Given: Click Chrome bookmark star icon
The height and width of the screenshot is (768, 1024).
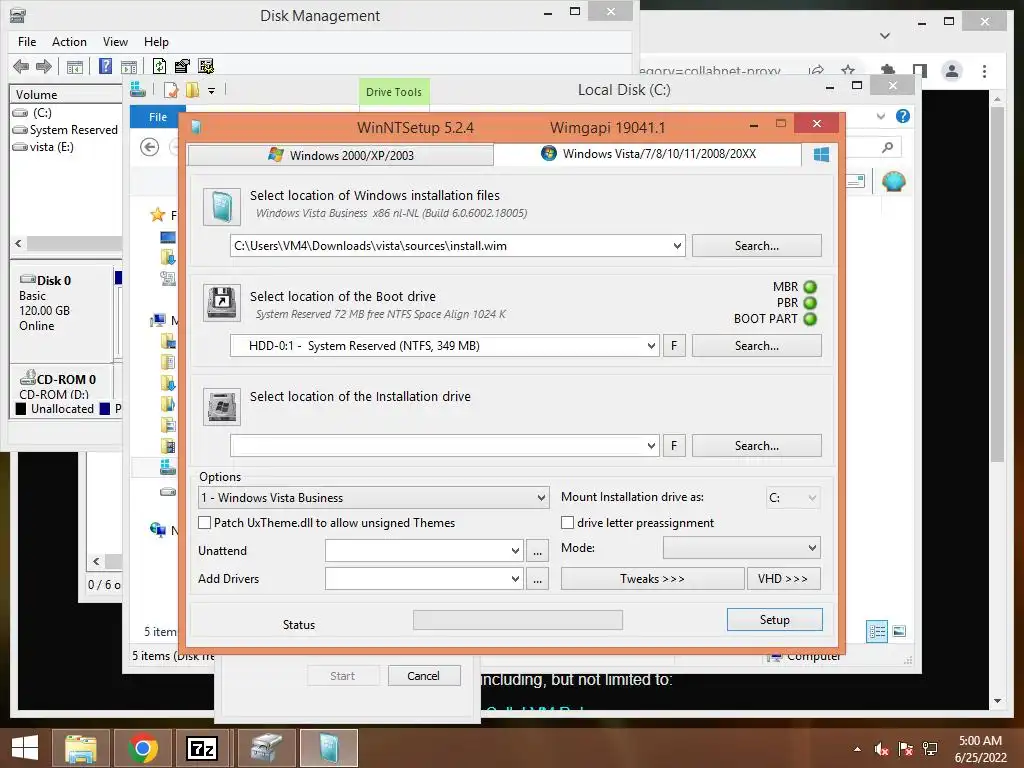Looking at the screenshot, I should (848, 71).
